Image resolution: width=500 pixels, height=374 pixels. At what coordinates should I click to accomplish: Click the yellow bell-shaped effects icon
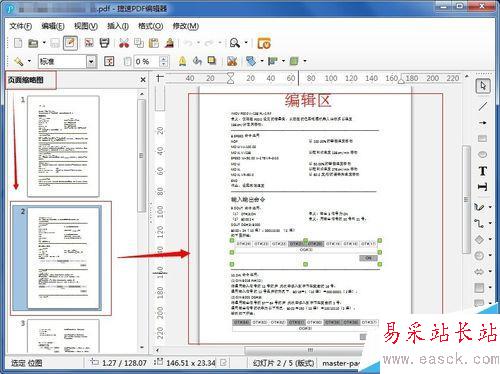point(182,61)
